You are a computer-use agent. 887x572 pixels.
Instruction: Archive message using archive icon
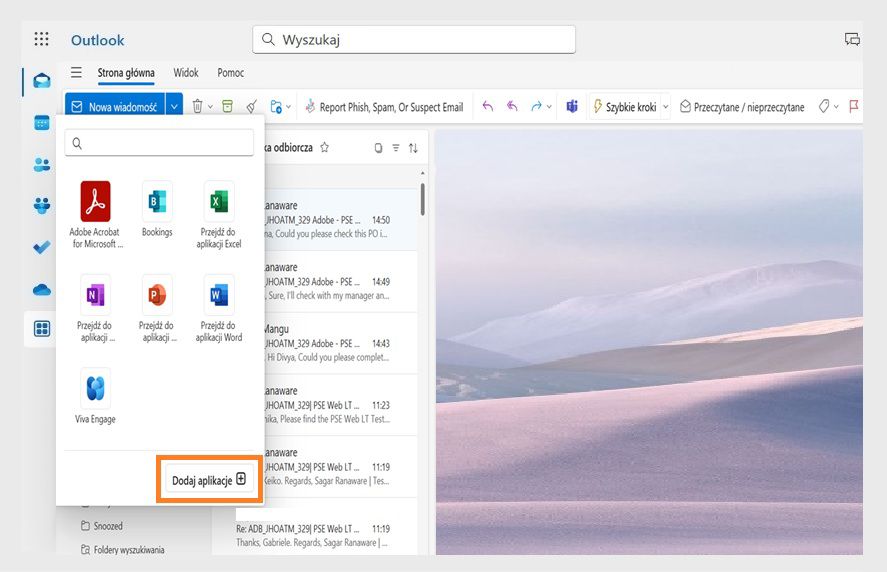(x=227, y=106)
